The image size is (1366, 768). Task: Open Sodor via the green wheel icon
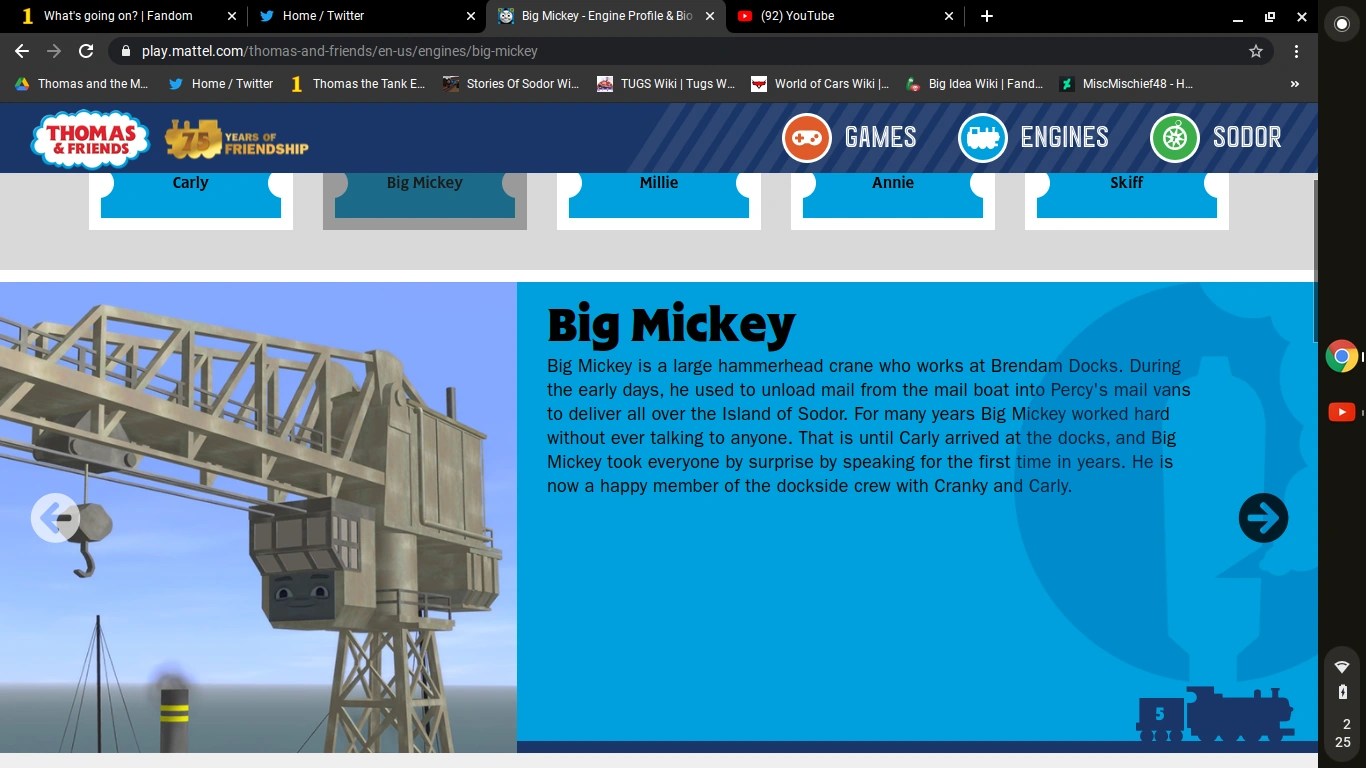(1175, 137)
